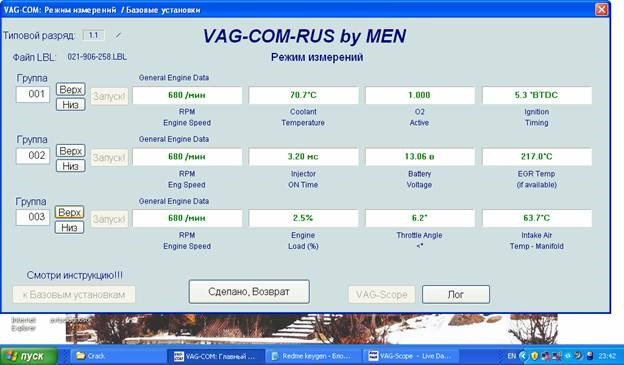Click the Типовой разряд 1.1 field

pyautogui.click(x=94, y=35)
